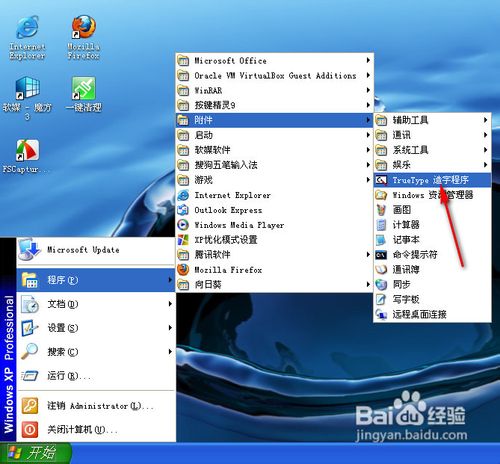Click 运行(R)... text label
The height and width of the screenshot is (464, 500).
click(69, 376)
